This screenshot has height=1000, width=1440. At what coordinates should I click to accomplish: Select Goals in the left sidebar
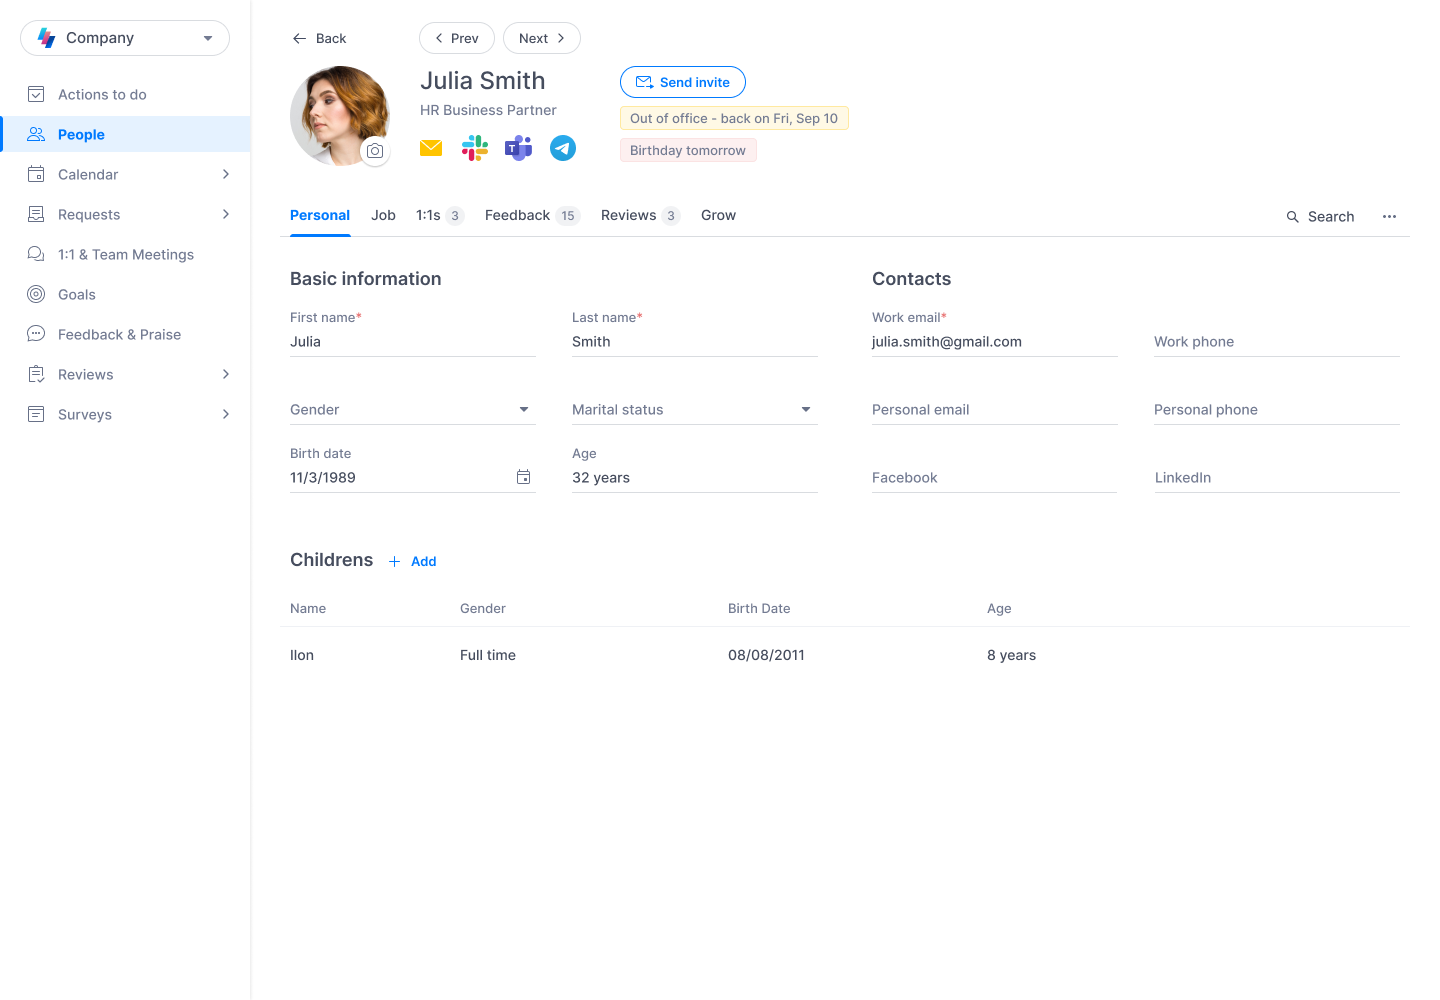76,294
